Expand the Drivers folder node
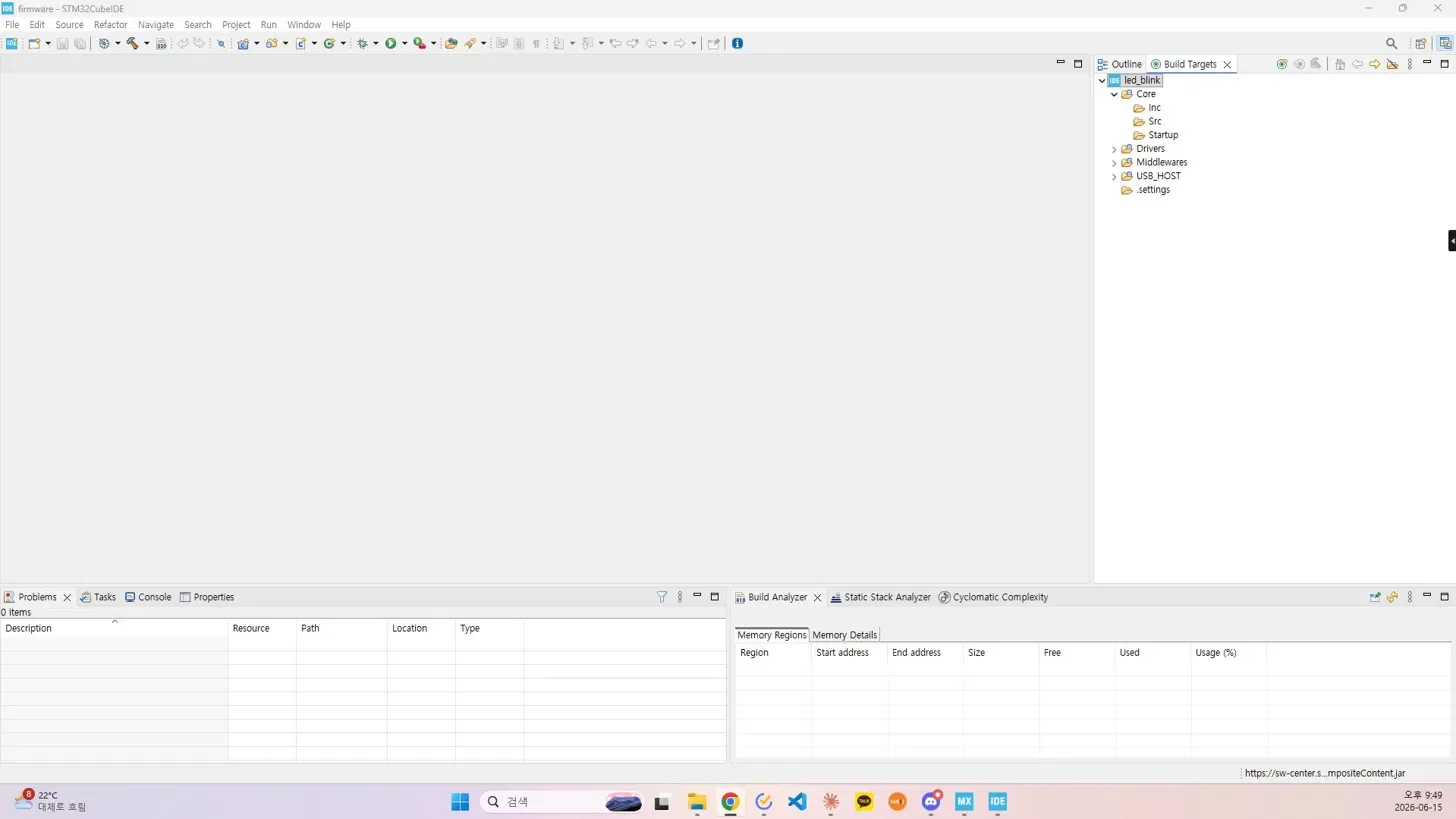The image size is (1456, 819). pos(1114,149)
